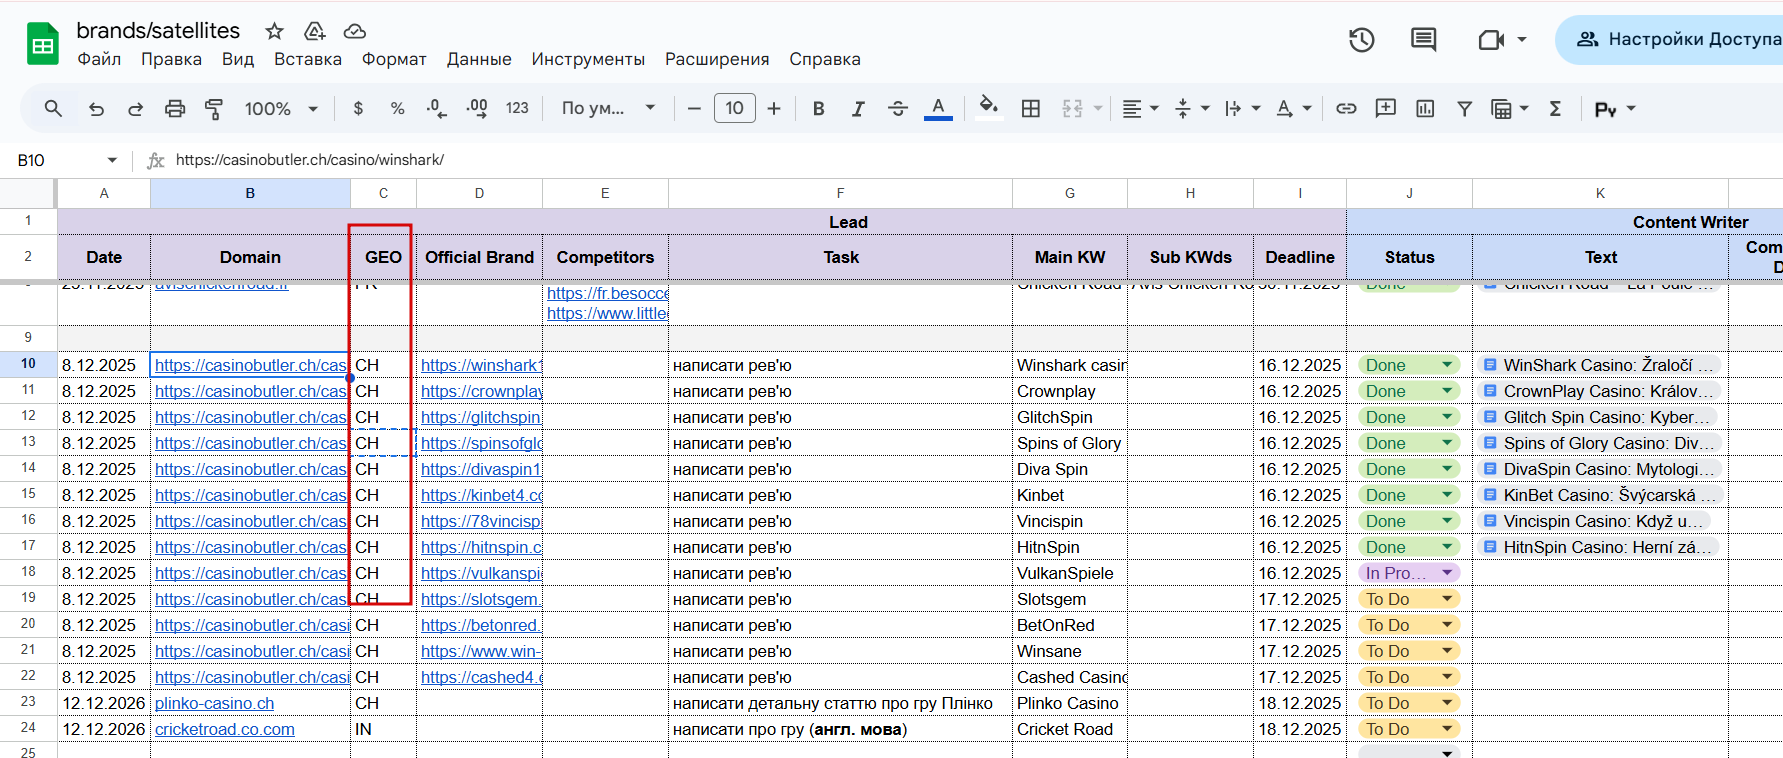The height and width of the screenshot is (758, 1783).
Task: Open the Данные menu
Action: [x=478, y=59]
